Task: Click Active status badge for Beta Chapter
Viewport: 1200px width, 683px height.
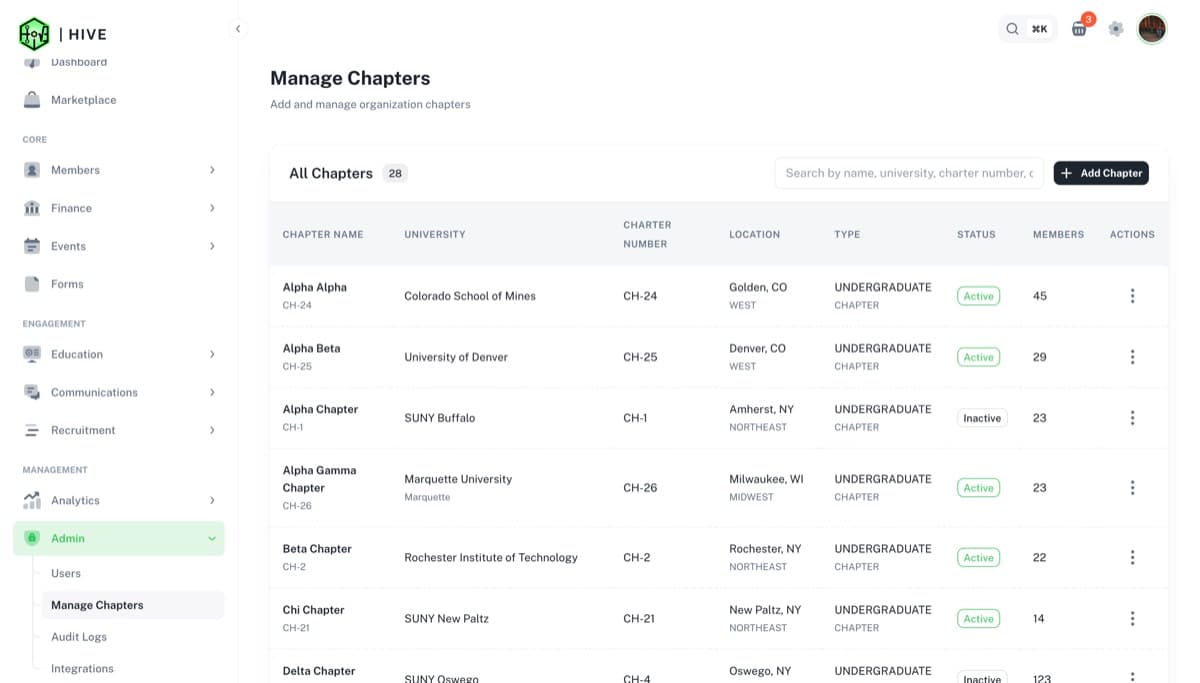Action: (x=978, y=558)
